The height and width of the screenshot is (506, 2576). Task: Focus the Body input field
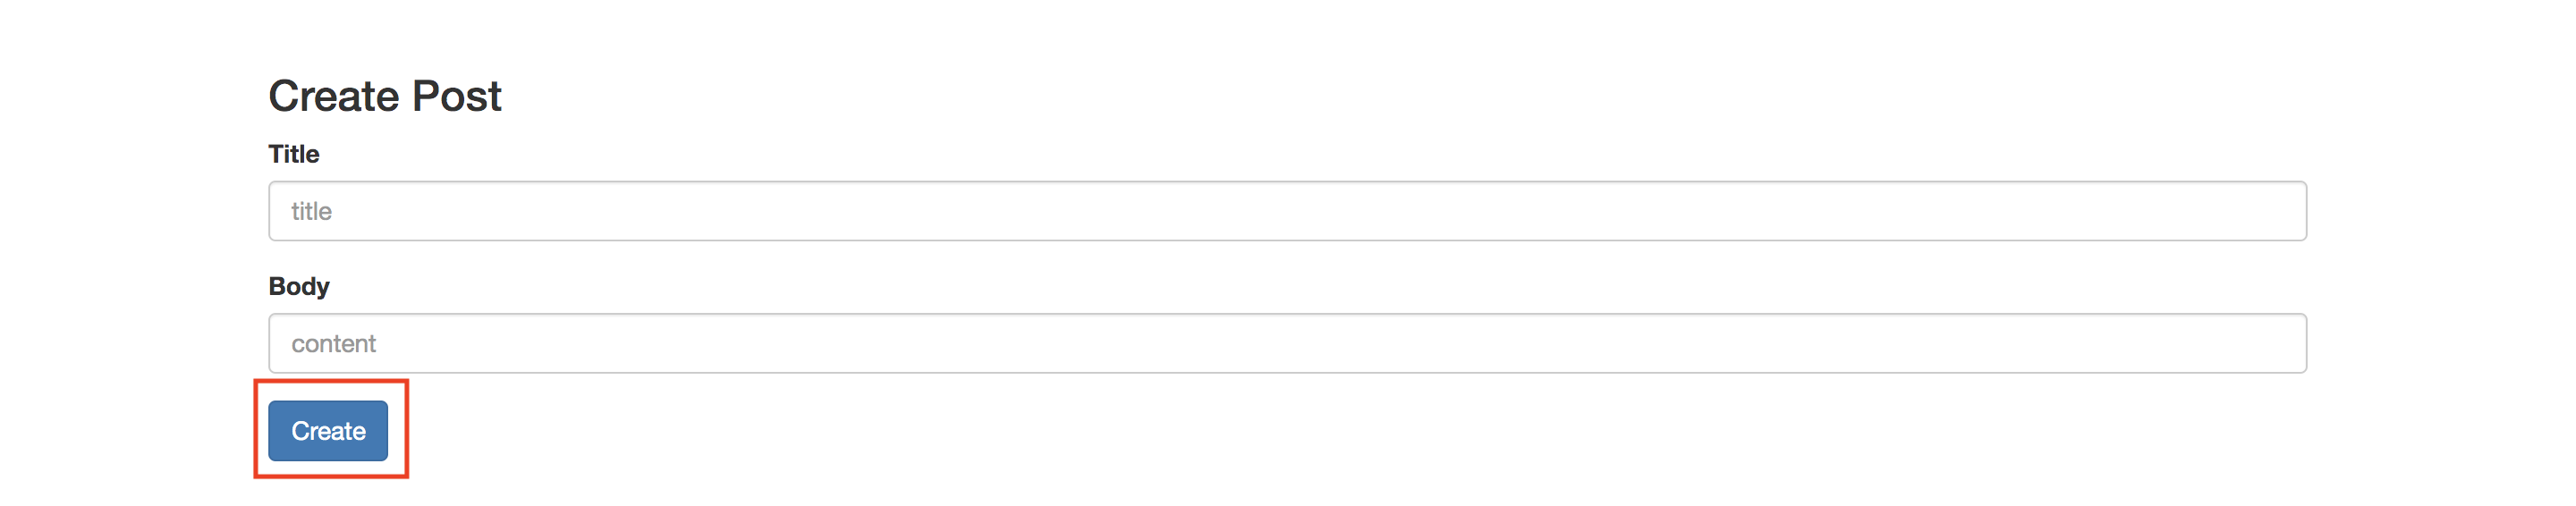[1286, 343]
